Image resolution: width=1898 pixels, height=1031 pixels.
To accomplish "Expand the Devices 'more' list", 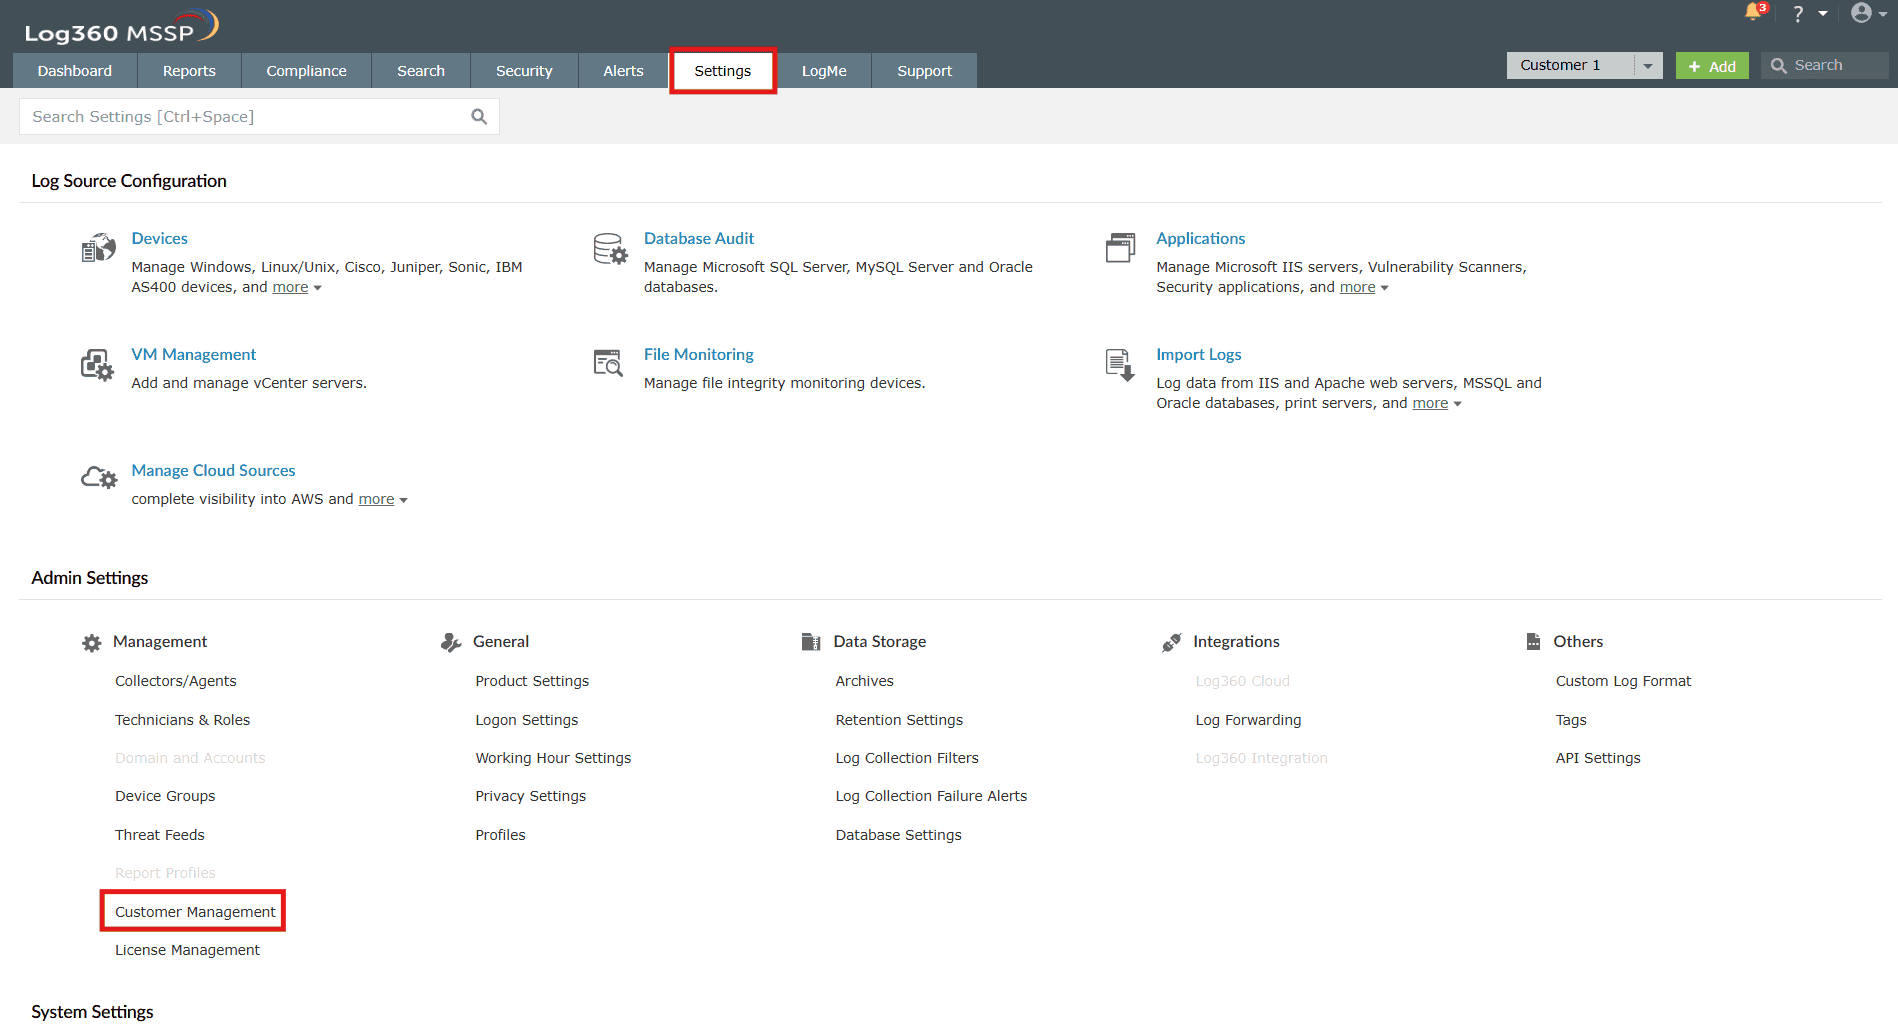I will 297,287.
